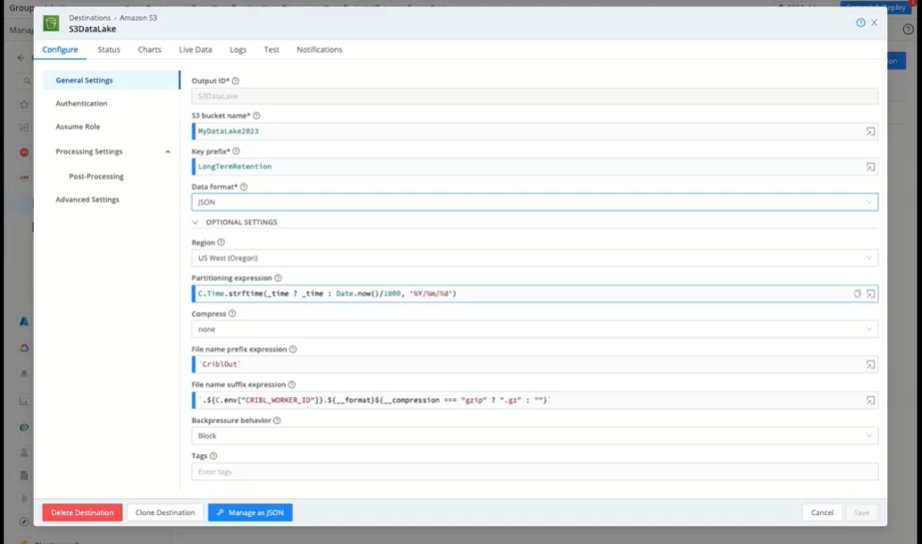Image resolution: width=922 pixels, height=544 pixels.
Task: Click the Delete Destination button
Action: [x=82, y=513]
